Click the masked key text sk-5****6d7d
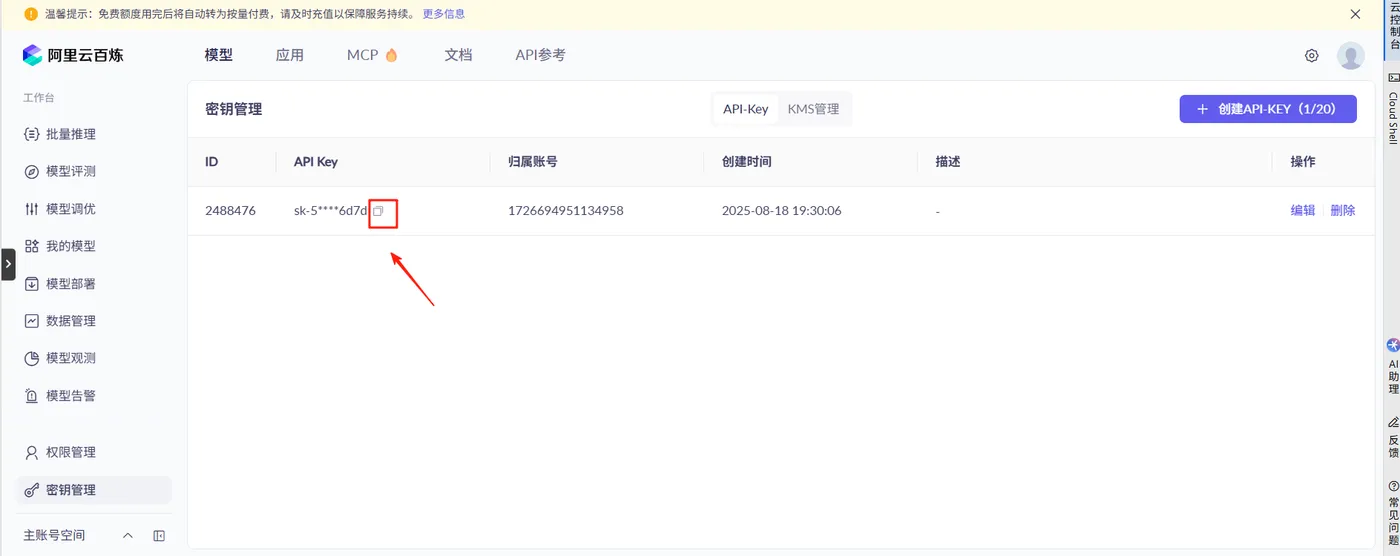 click(330, 211)
